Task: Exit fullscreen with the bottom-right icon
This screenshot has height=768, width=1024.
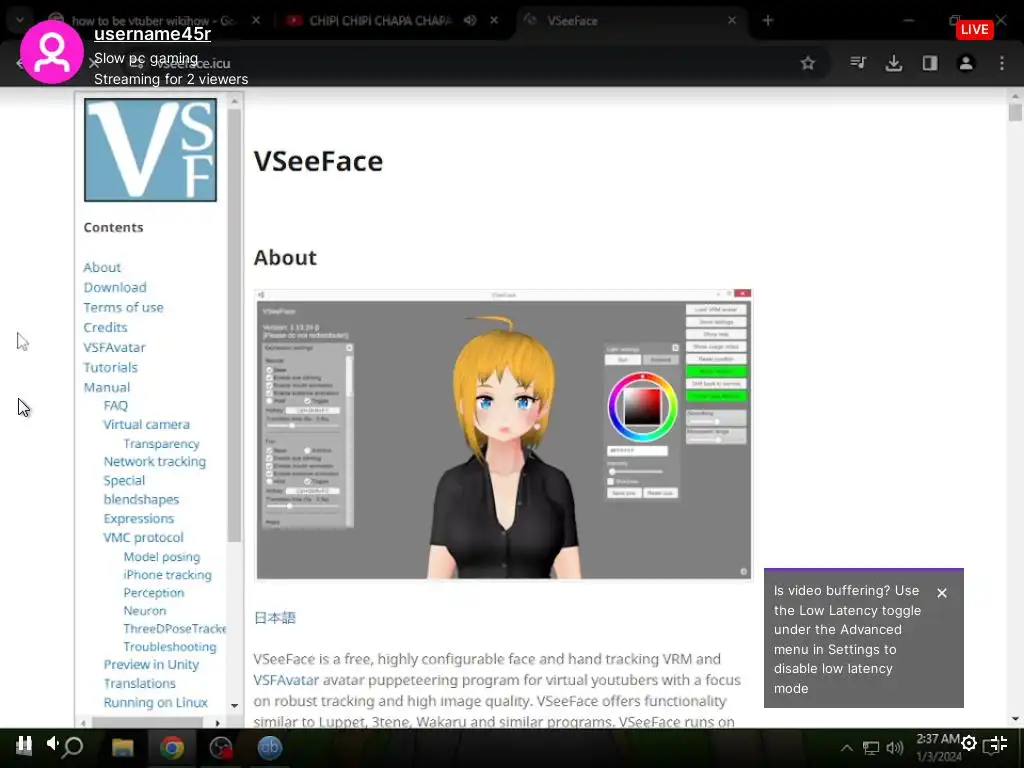Action: (x=999, y=743)
